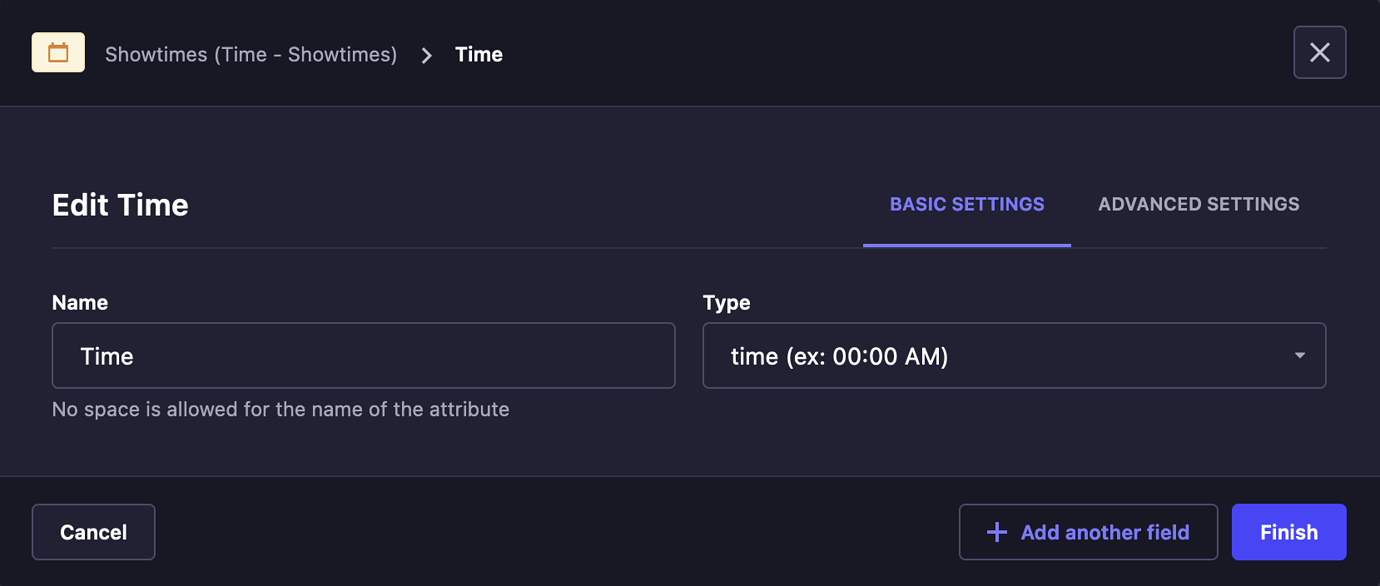The height and width of the screenshot is (586, 1380).
Task: Select the Basic Settings tab
Action: point(967,204)
